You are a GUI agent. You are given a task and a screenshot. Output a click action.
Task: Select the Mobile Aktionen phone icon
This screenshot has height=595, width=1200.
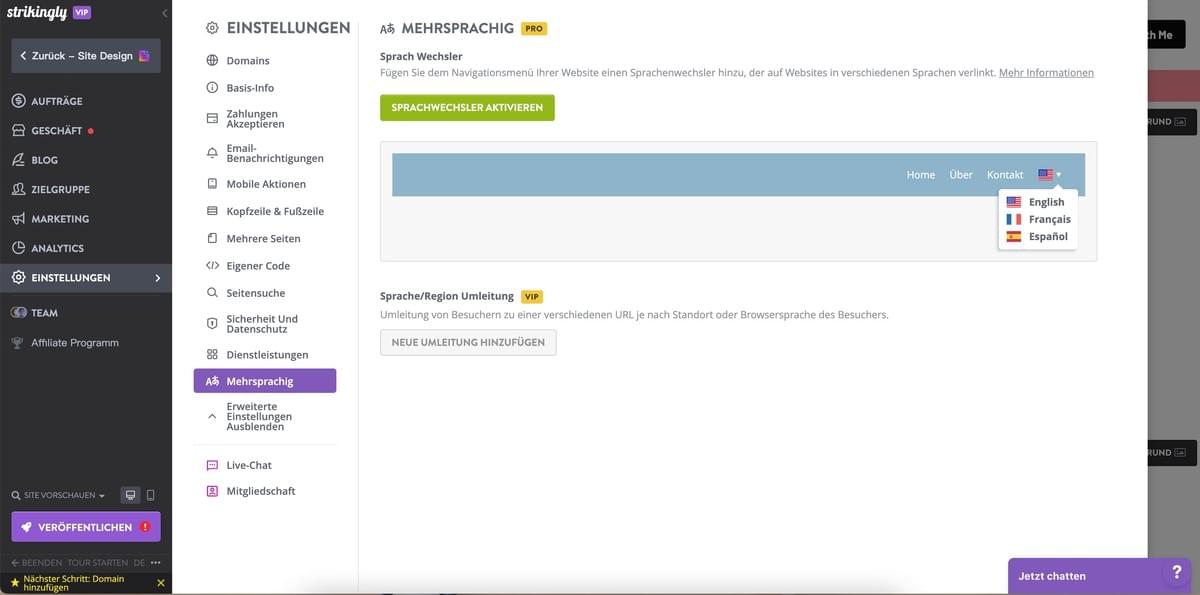tap(210, 183)
